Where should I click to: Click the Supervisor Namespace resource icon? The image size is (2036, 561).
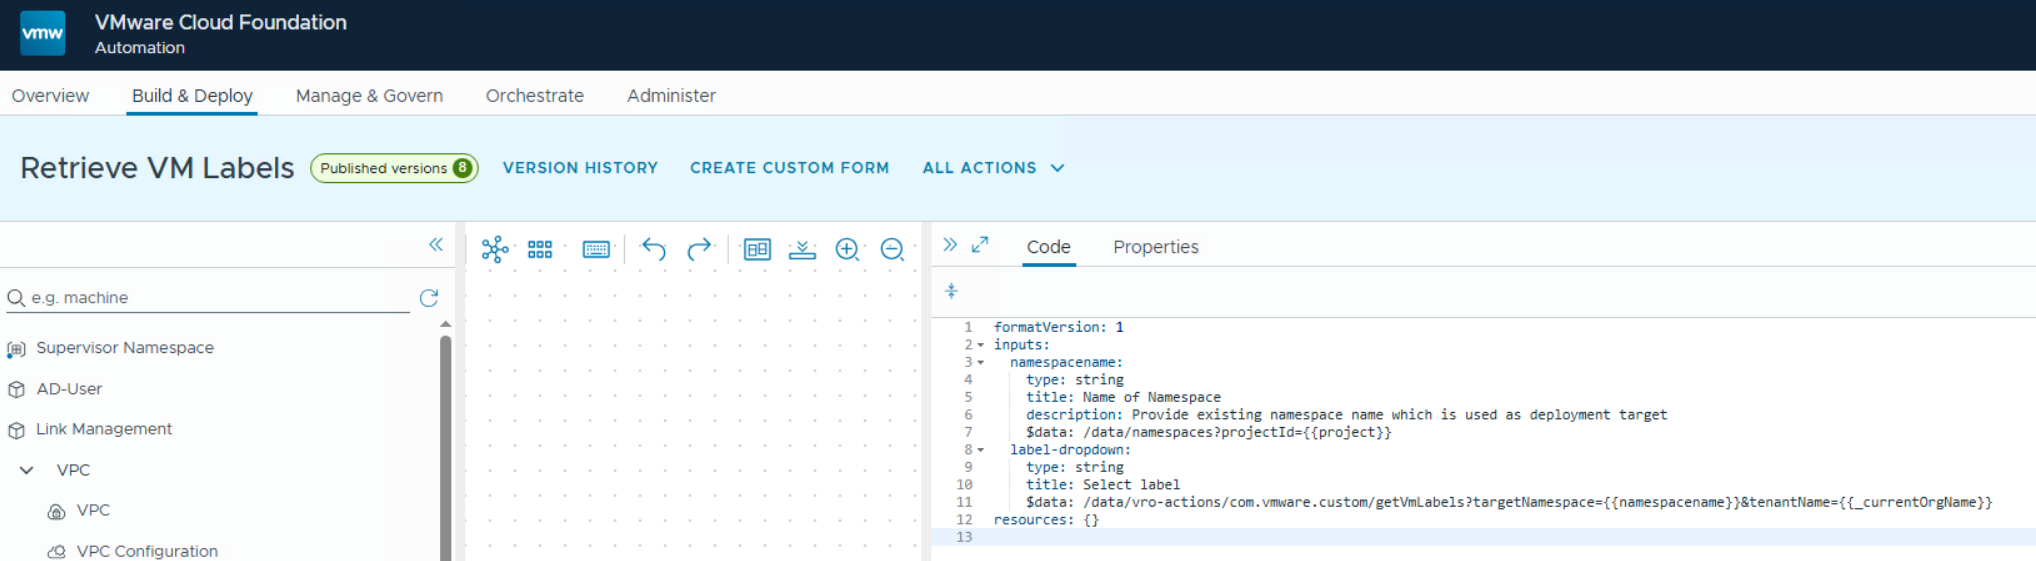click(16, 349)
